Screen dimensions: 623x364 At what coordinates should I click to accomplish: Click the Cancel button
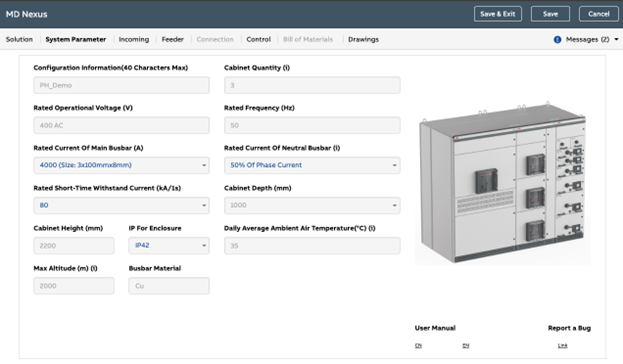click(598, 14)
